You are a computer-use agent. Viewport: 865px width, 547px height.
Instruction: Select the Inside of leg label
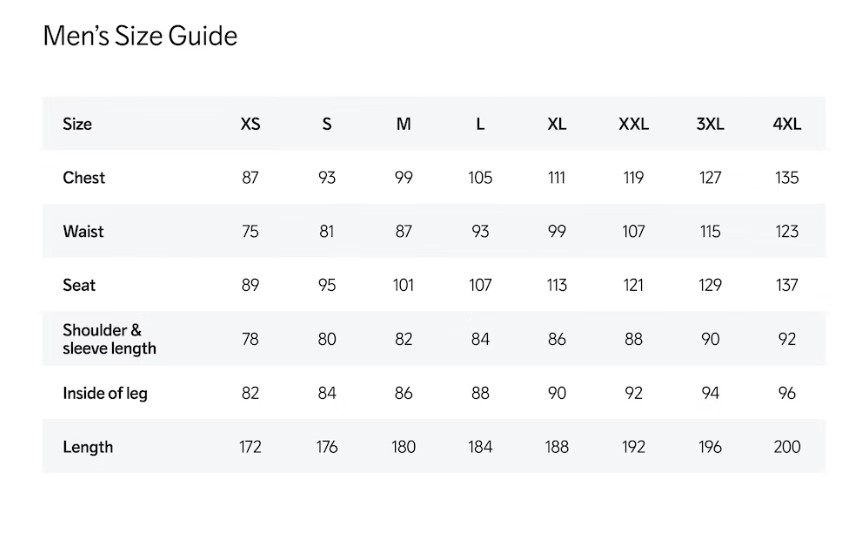pos(105,393)
